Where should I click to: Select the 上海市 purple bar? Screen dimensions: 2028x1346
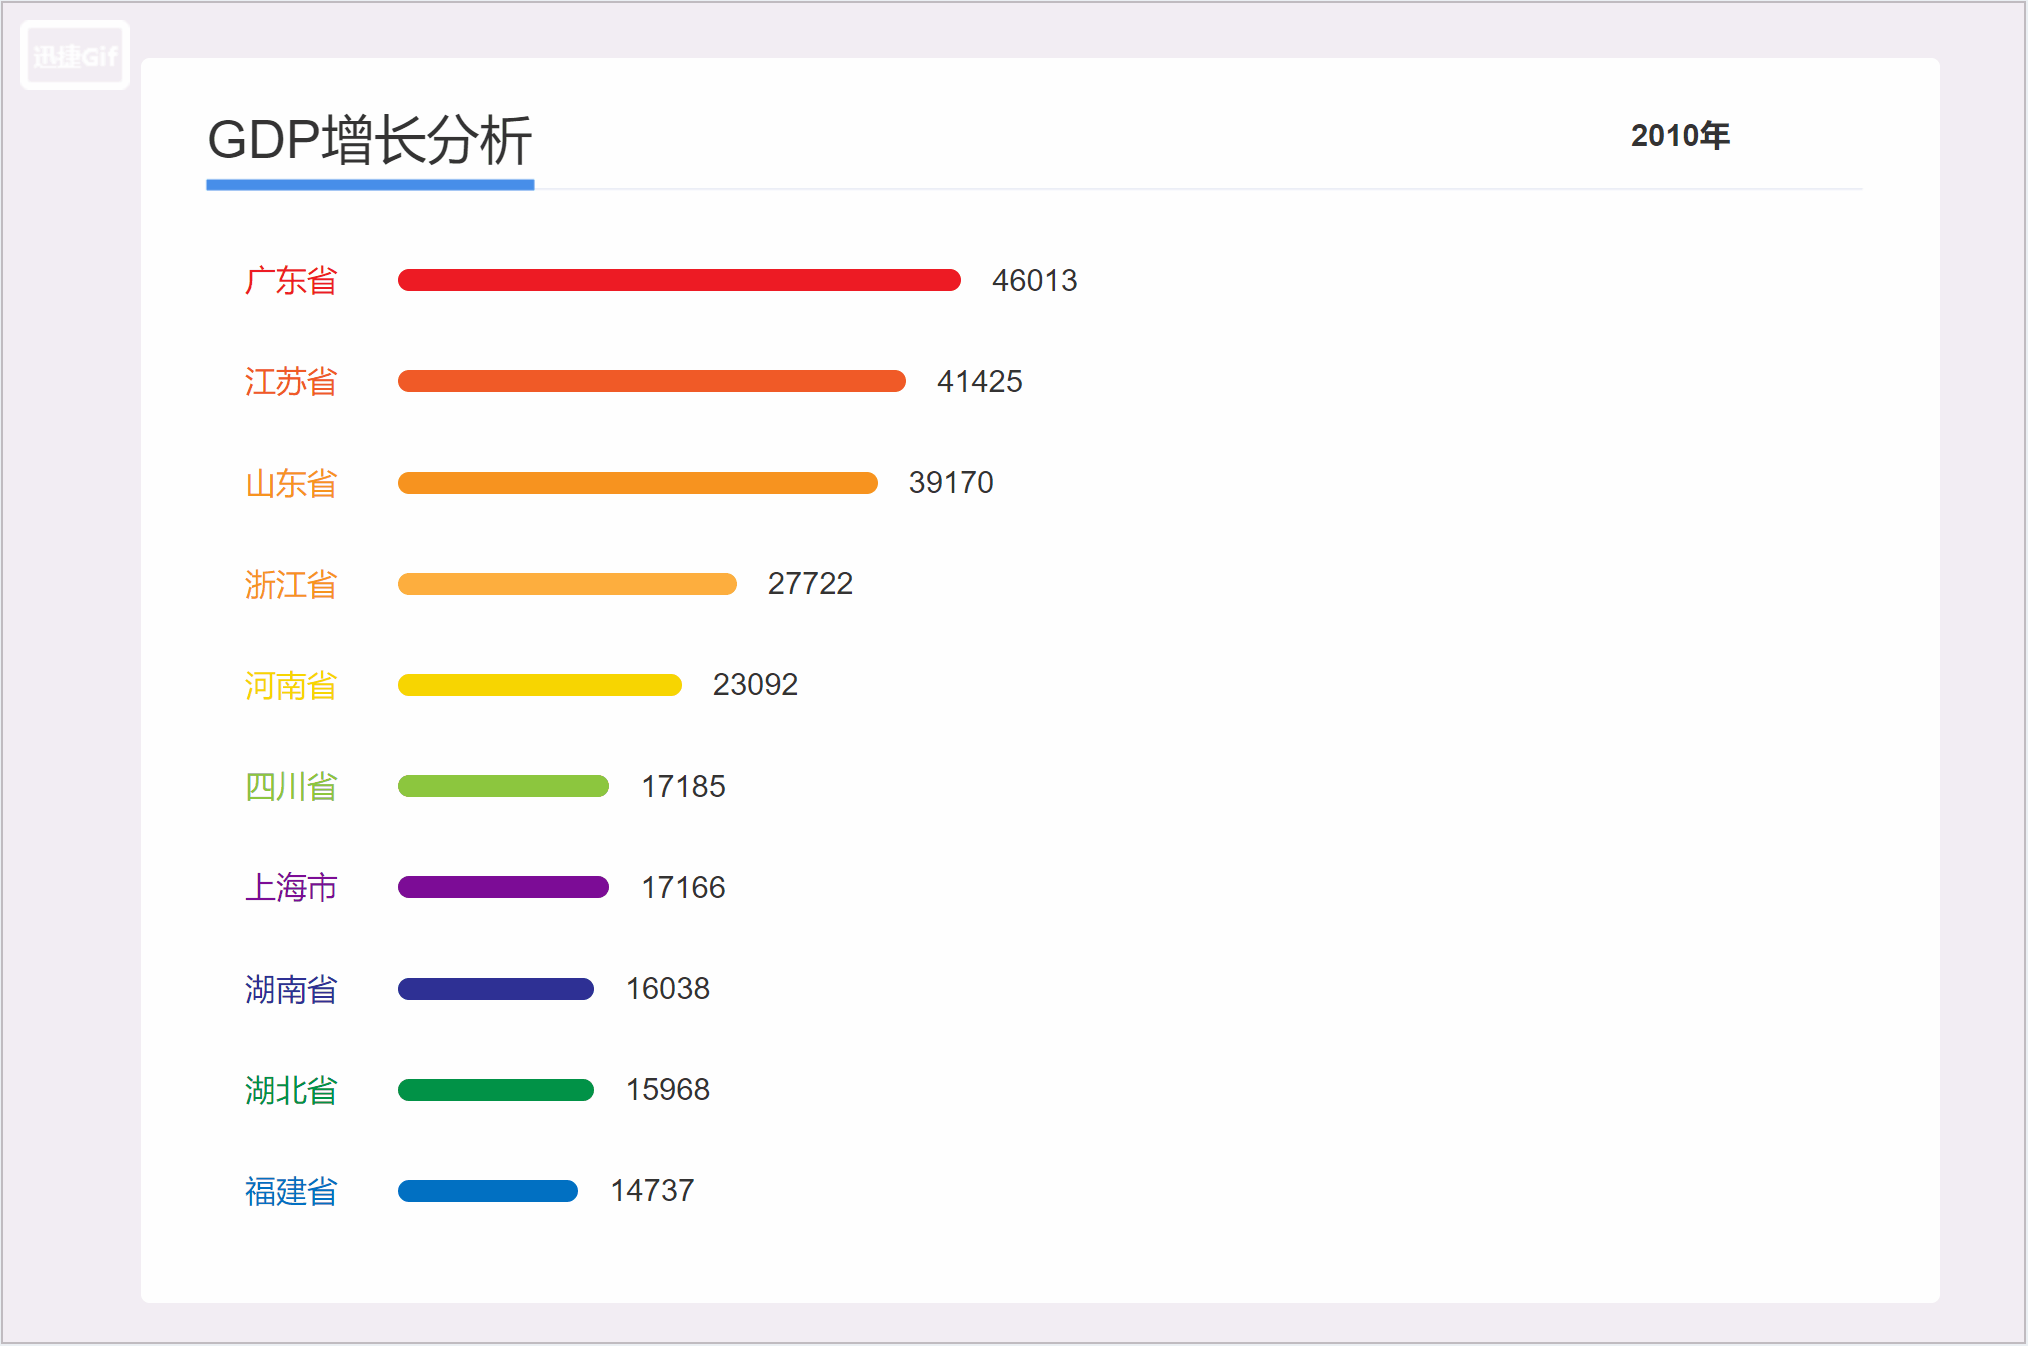(x=502, y=887)
